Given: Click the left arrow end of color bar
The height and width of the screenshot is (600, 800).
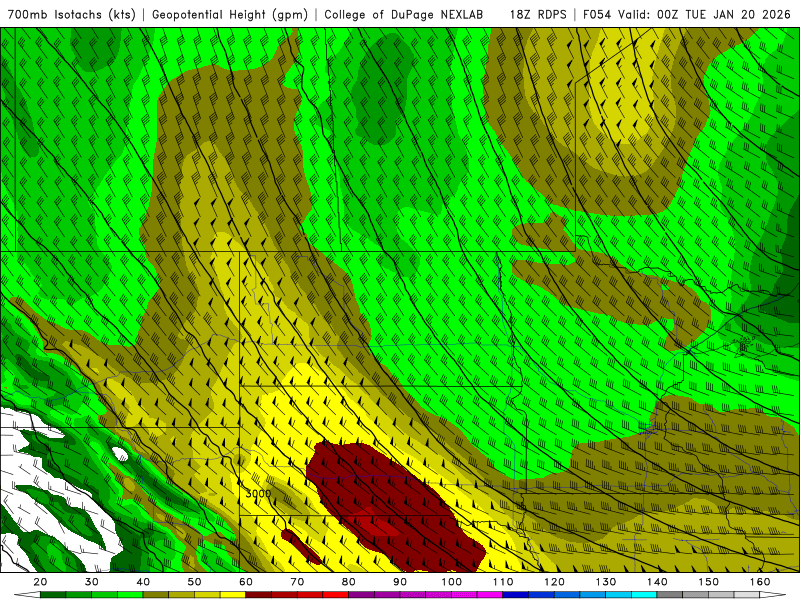Looking at the screenshot, I should [27, 594].
